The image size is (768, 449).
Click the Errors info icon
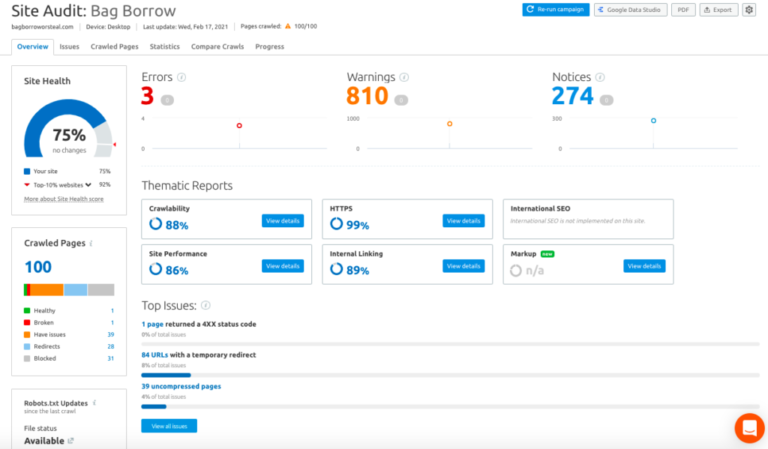[181, 77]
